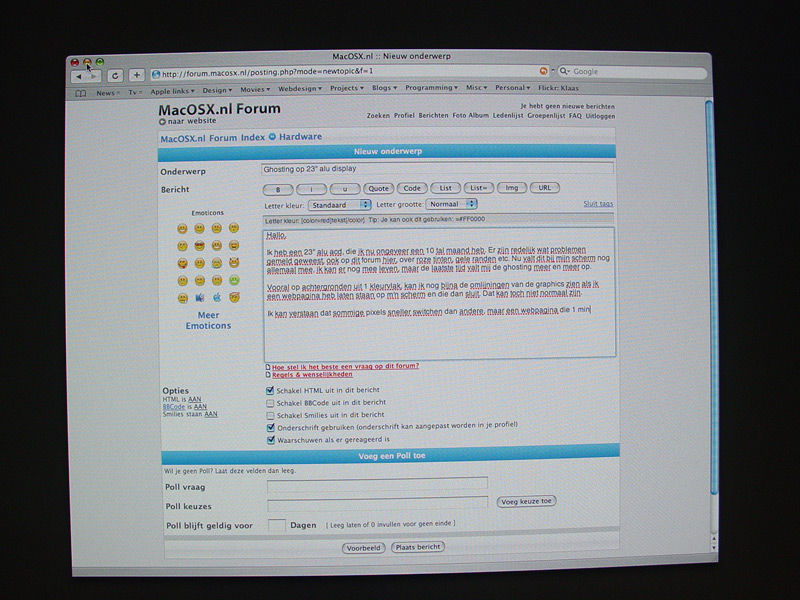Screen dimensions: 800x600
Task: Click the browser back arrow button
Action: tap(78, 76)
